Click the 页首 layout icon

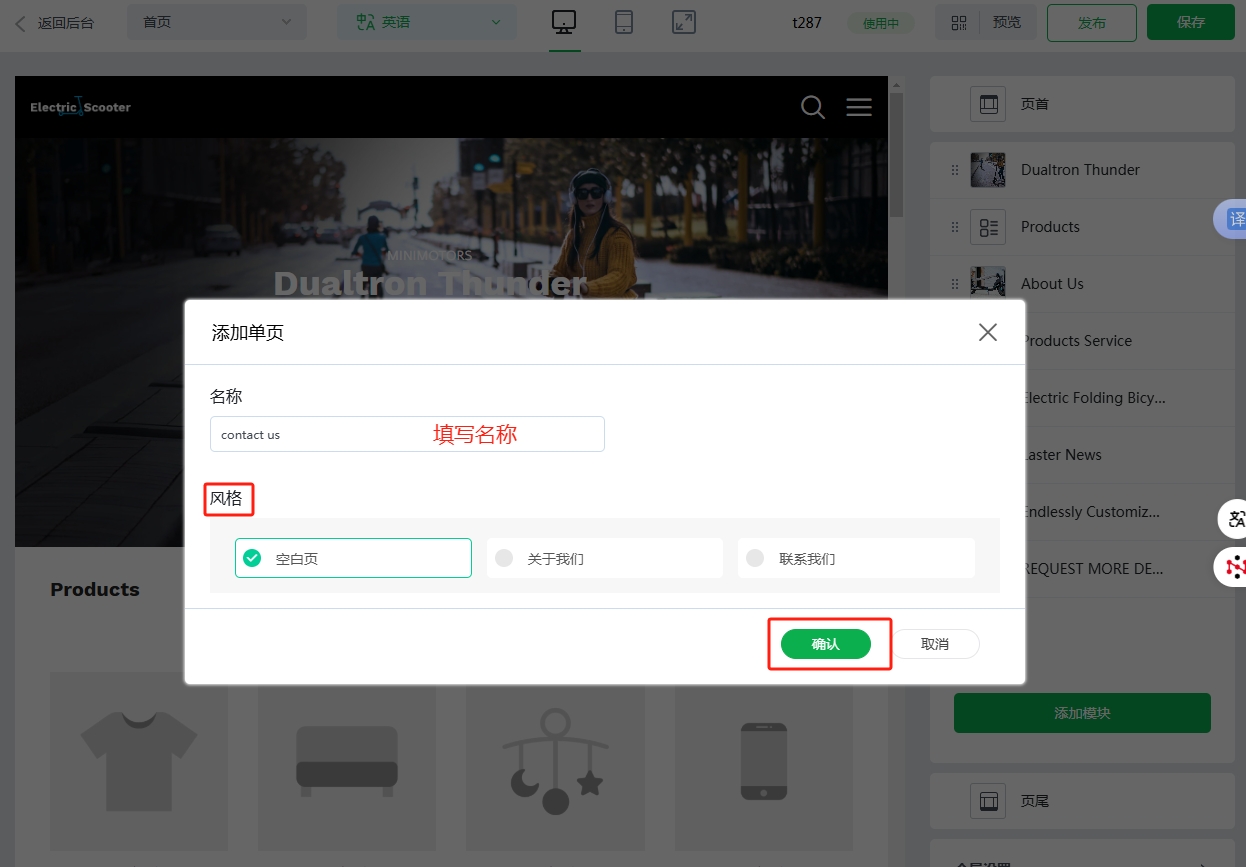click(988, 104)
